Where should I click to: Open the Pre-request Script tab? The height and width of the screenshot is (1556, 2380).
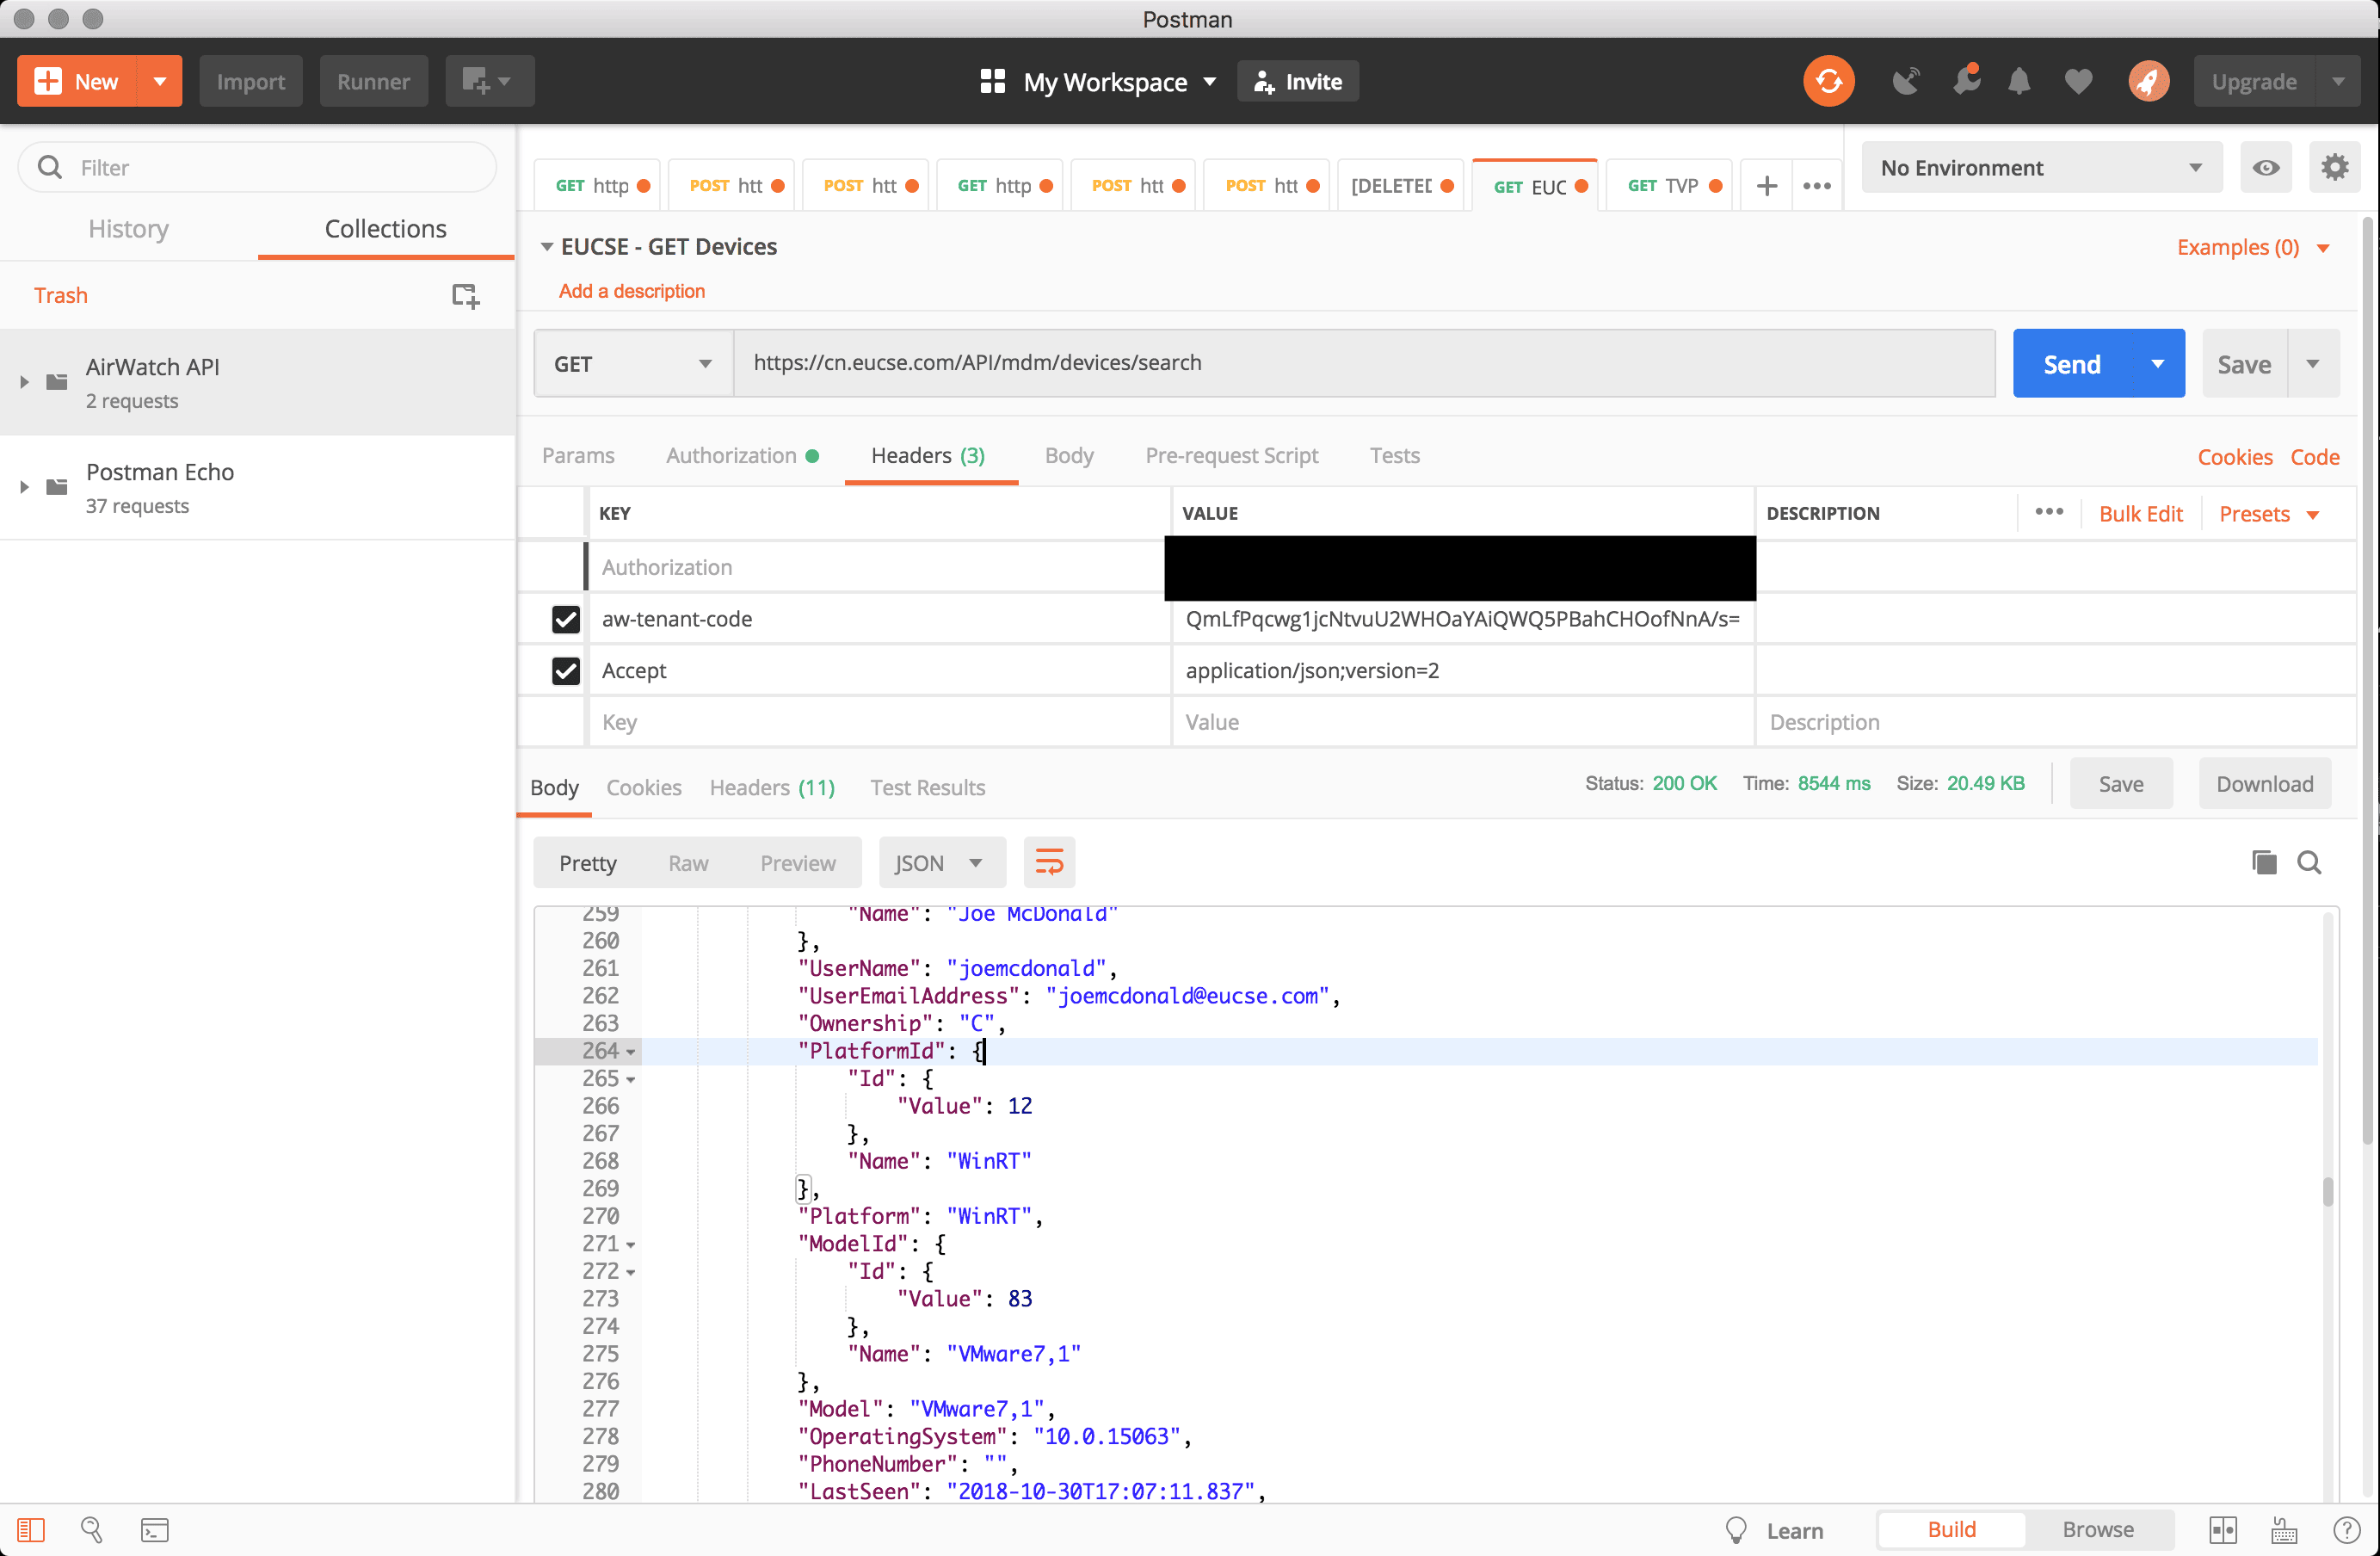[1231, 455]
